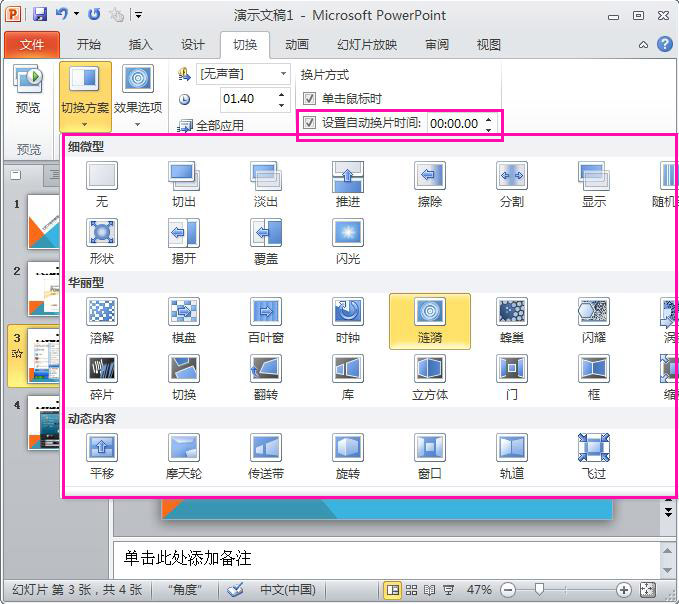The width and height of the screenshot is (679, 604).
Task: Select the 推进 push transition
Action: click(x=348, y=184)
